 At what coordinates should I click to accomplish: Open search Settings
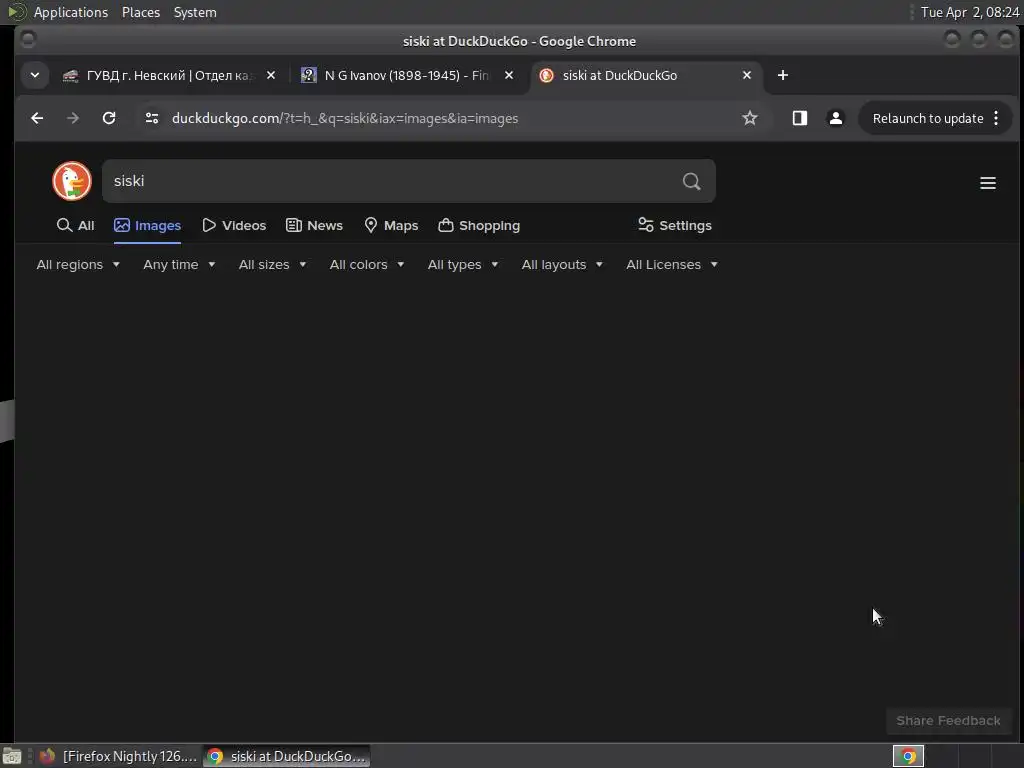(x=675, y=225)
